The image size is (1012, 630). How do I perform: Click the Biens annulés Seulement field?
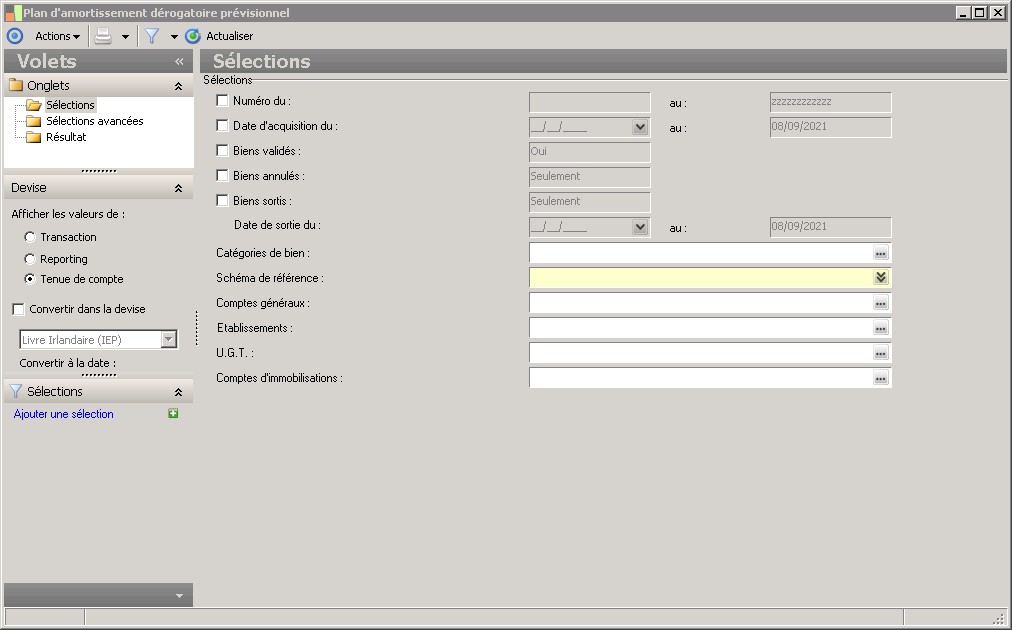[x=589, y=177]
